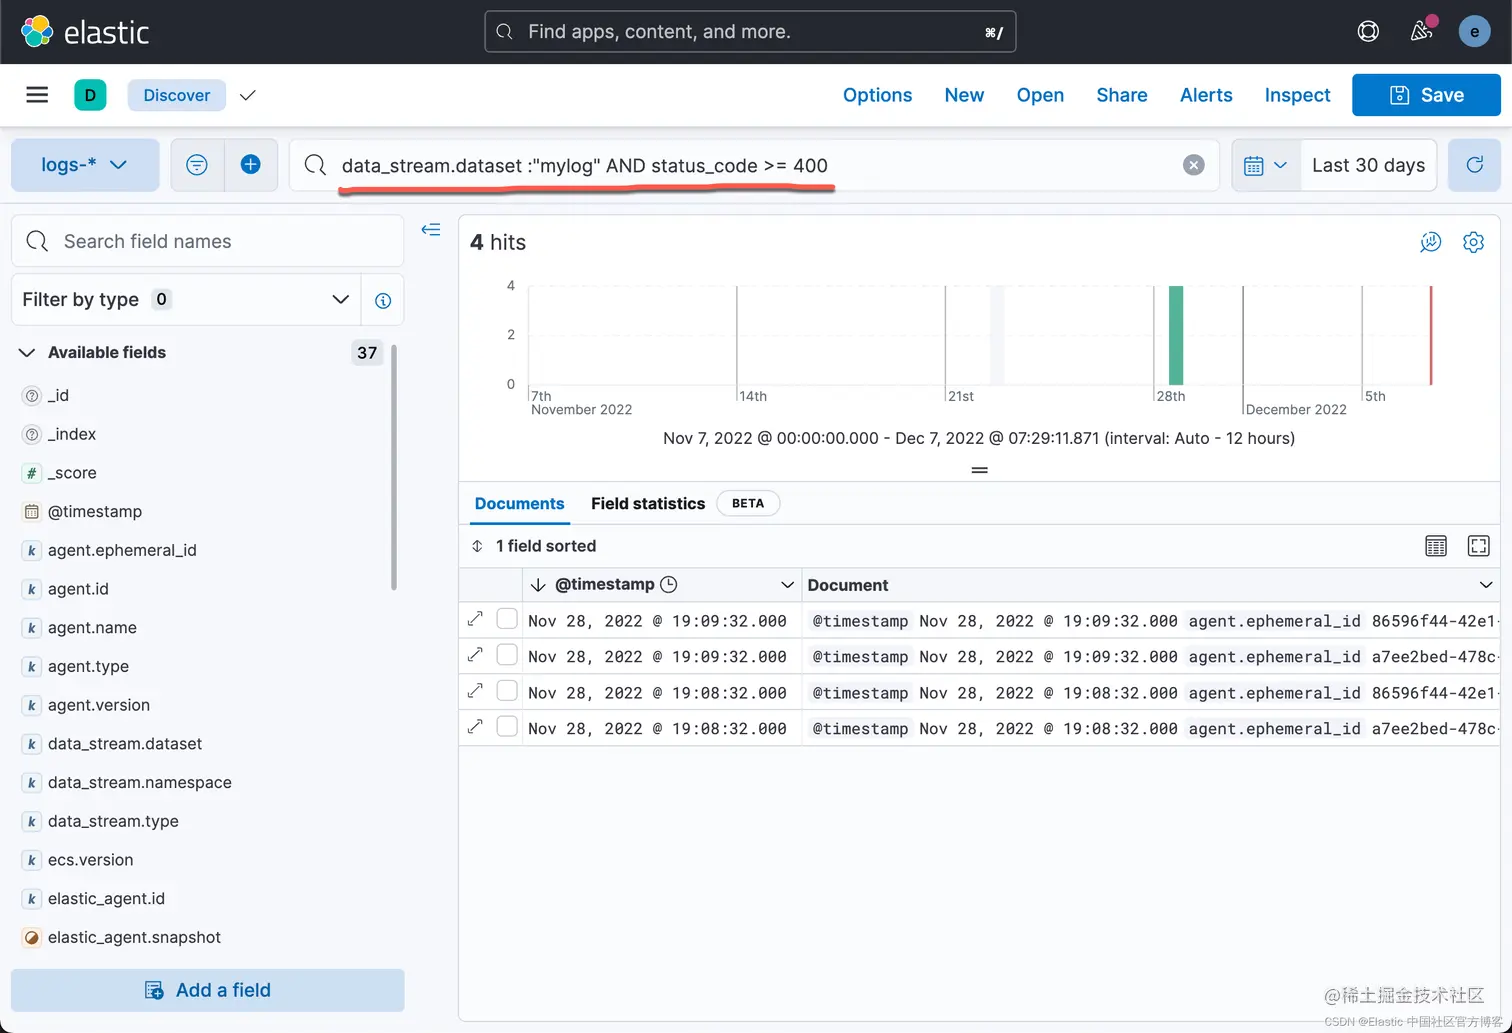Viewport: 1512px width, 1033px height.
Task: Open display options table icon
Action: [x=1436, y=546]
